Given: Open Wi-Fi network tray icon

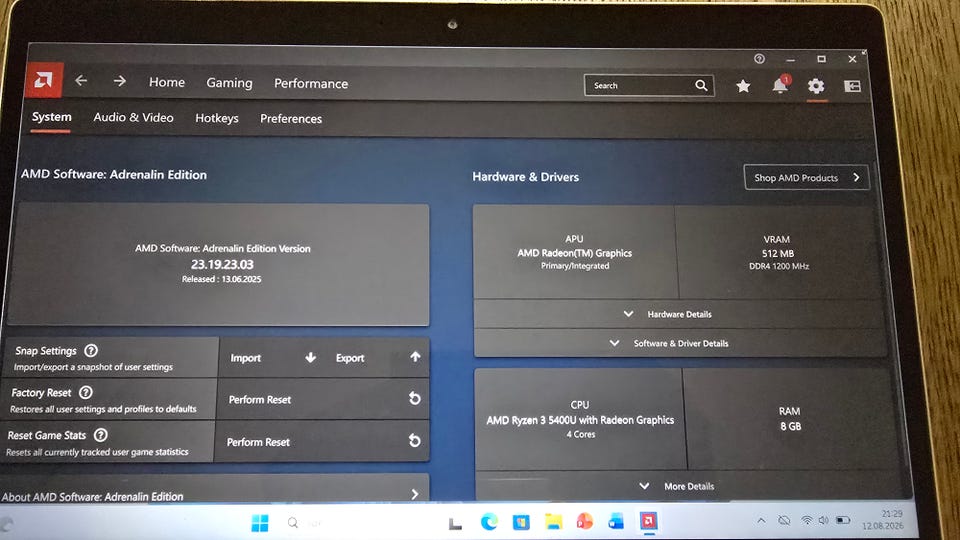Looking at the screenshot, I should point(807,520).
